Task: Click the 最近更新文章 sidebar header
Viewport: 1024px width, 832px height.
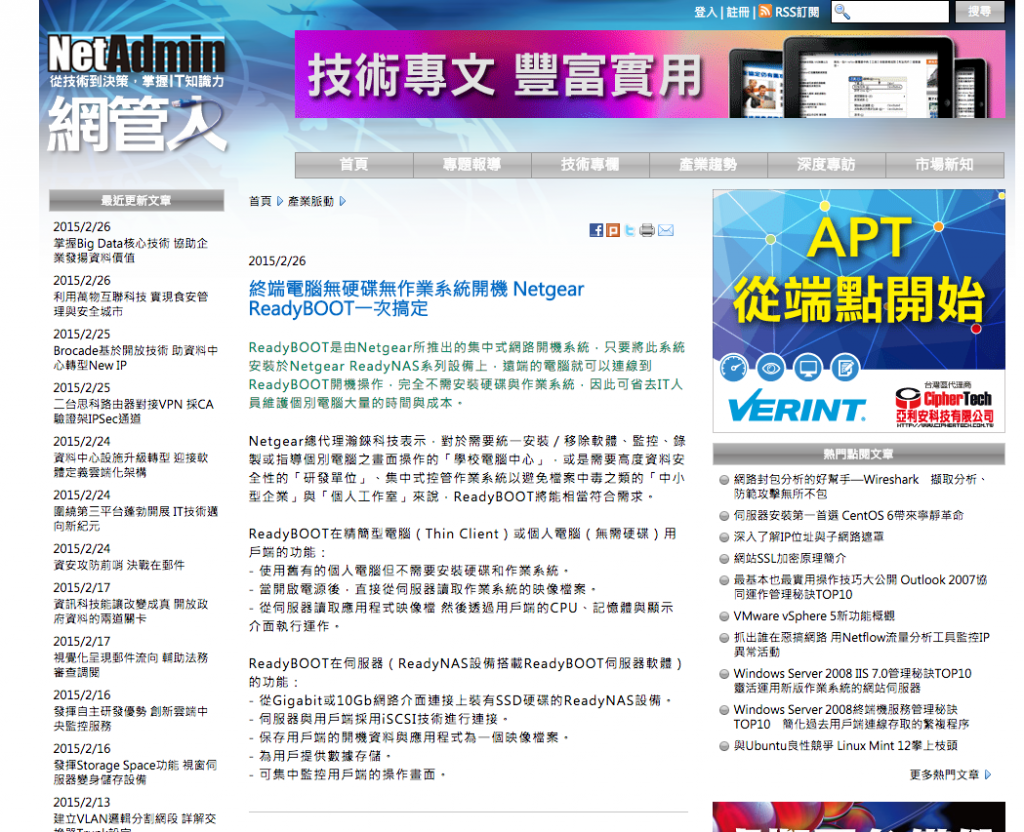Action: 136,200
